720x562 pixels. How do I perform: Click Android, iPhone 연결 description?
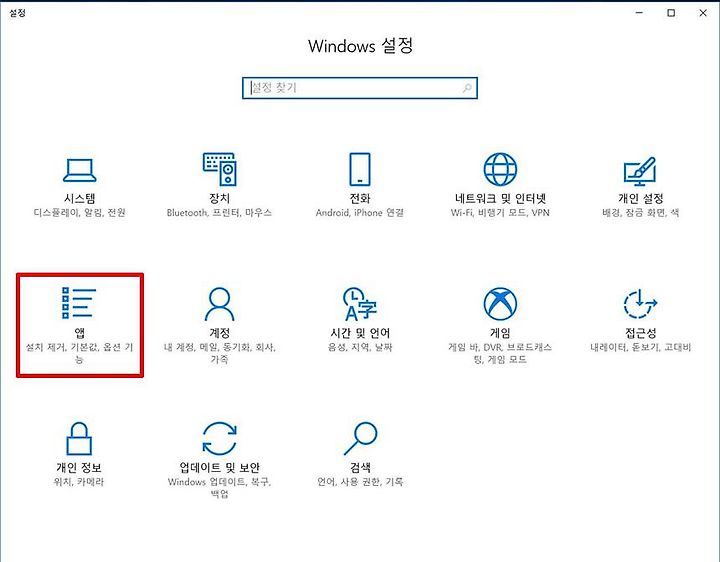click(360, 213)
